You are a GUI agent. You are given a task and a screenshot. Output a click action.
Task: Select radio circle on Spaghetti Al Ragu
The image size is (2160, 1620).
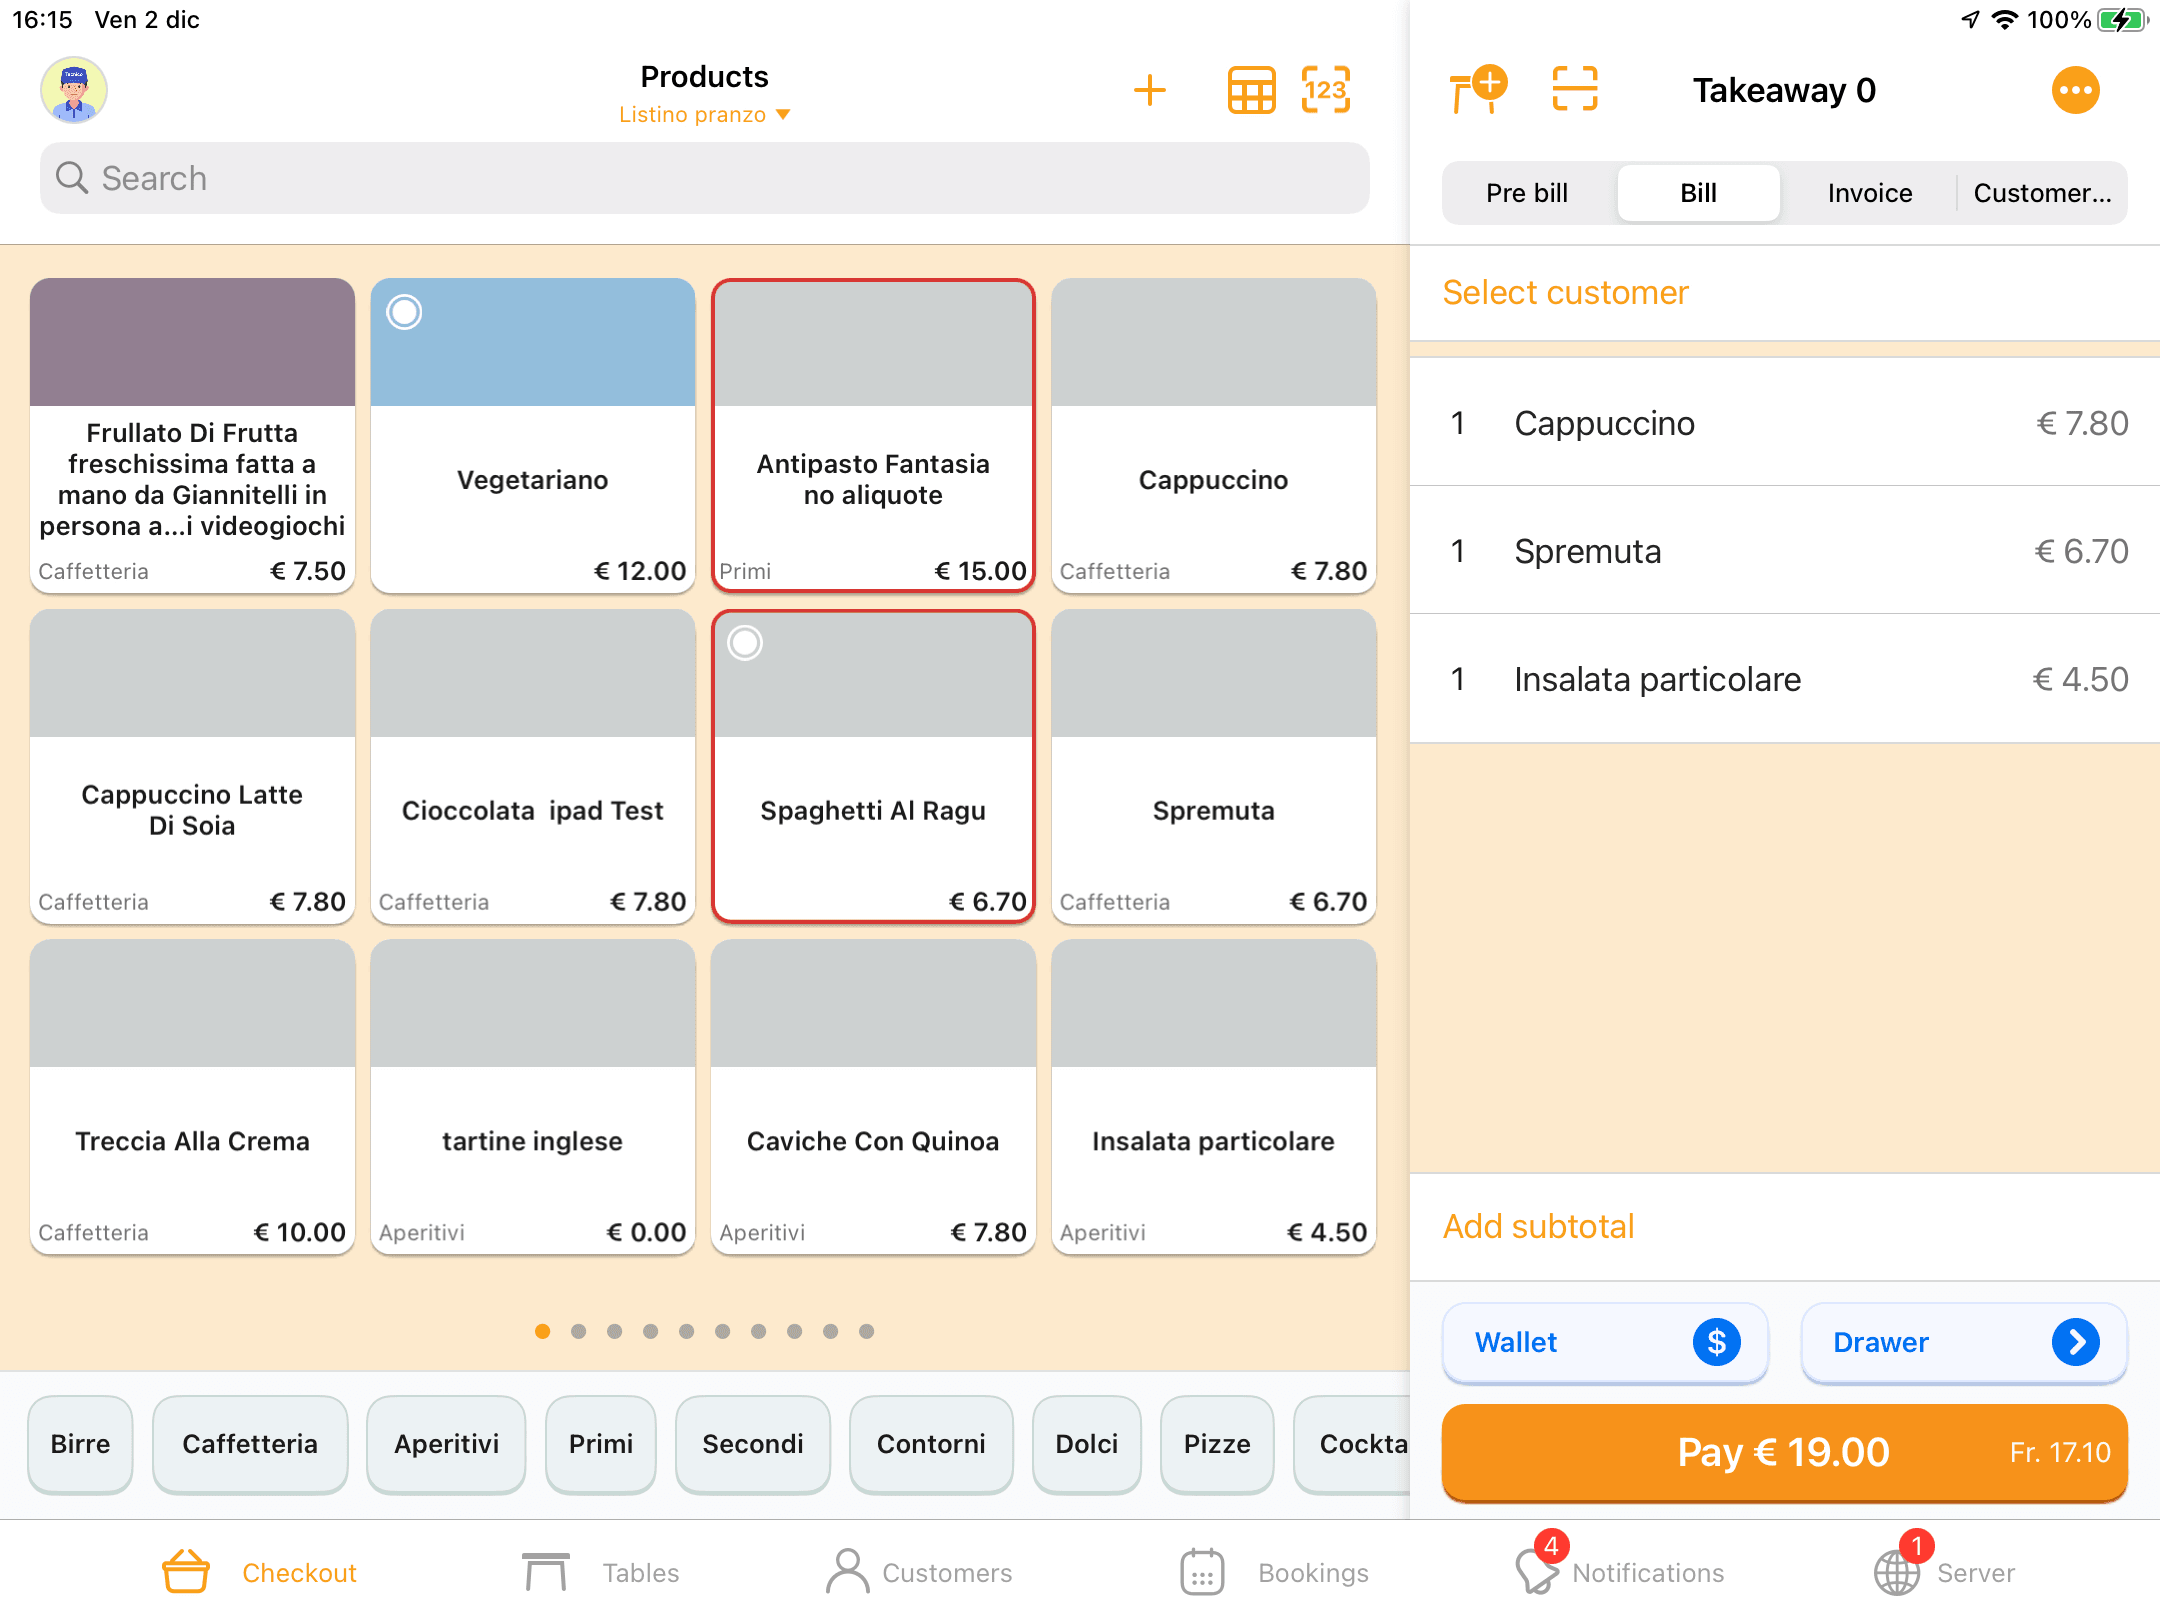[x=745, y=643]
